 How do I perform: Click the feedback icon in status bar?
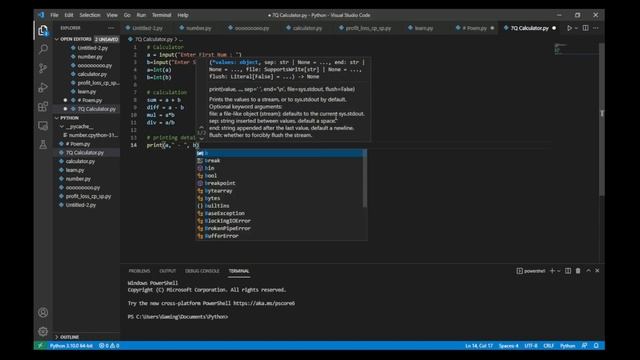(x=584, y=346)
